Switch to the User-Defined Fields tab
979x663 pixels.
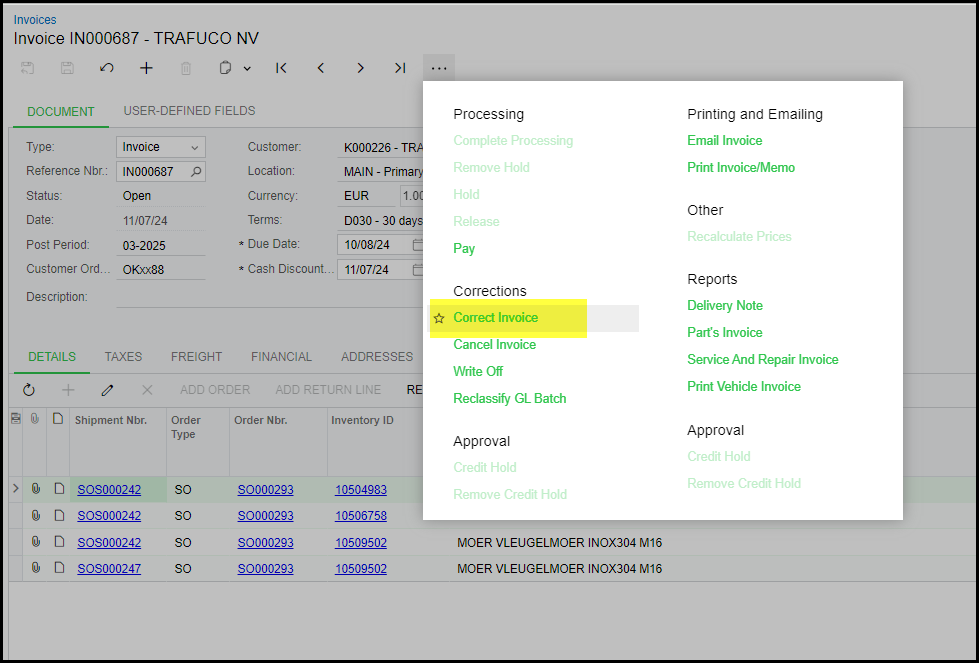click(189, 111)
